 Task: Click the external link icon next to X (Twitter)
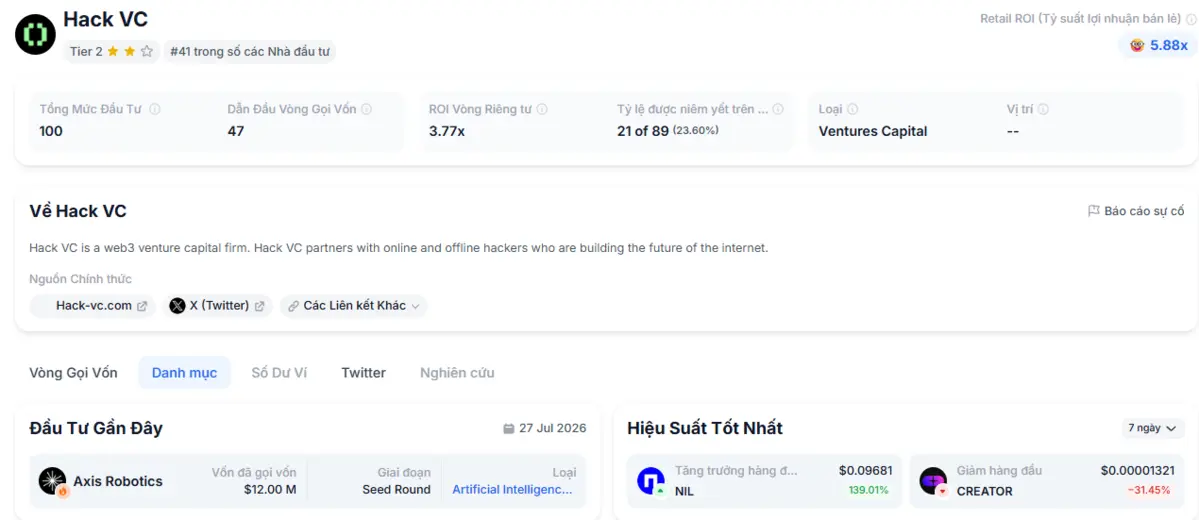pos(259,306)
